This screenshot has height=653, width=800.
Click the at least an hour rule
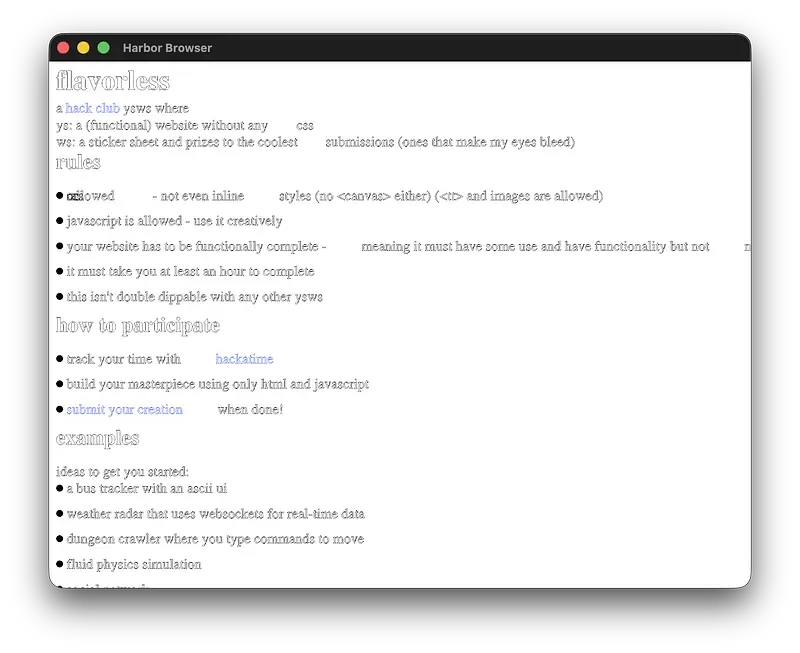point(190,271)
